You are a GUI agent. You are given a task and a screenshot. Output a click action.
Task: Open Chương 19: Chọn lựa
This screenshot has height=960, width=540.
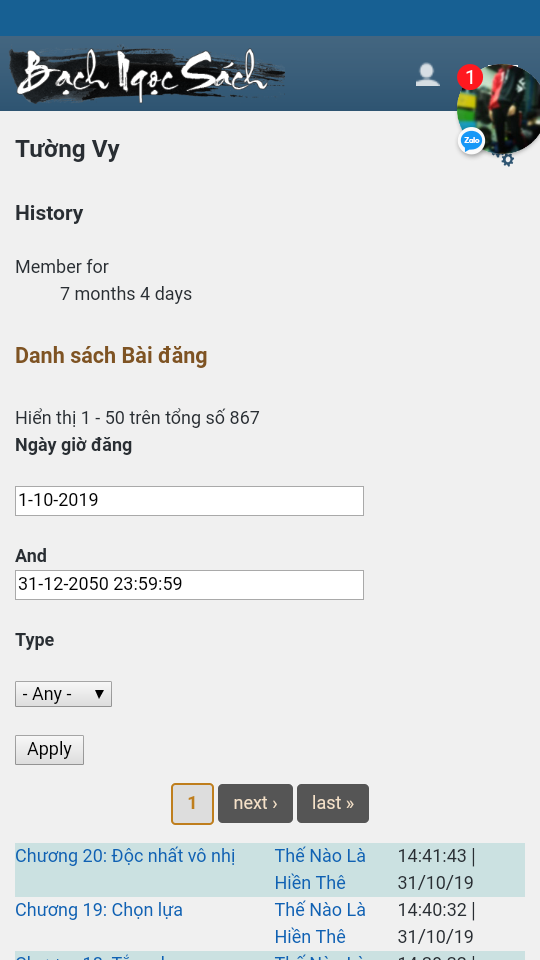(x=99, y=910)
